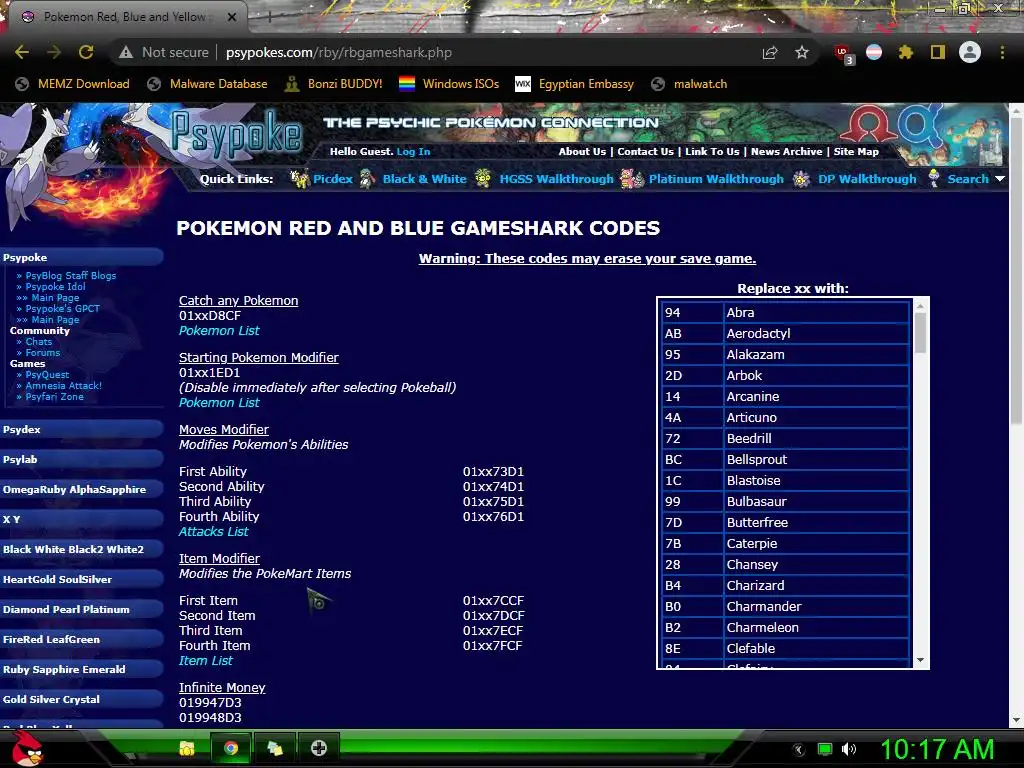Viewport: 1024px width, 768px height.
Task: Open MEMZ Download bookmark
Action: 72,84
